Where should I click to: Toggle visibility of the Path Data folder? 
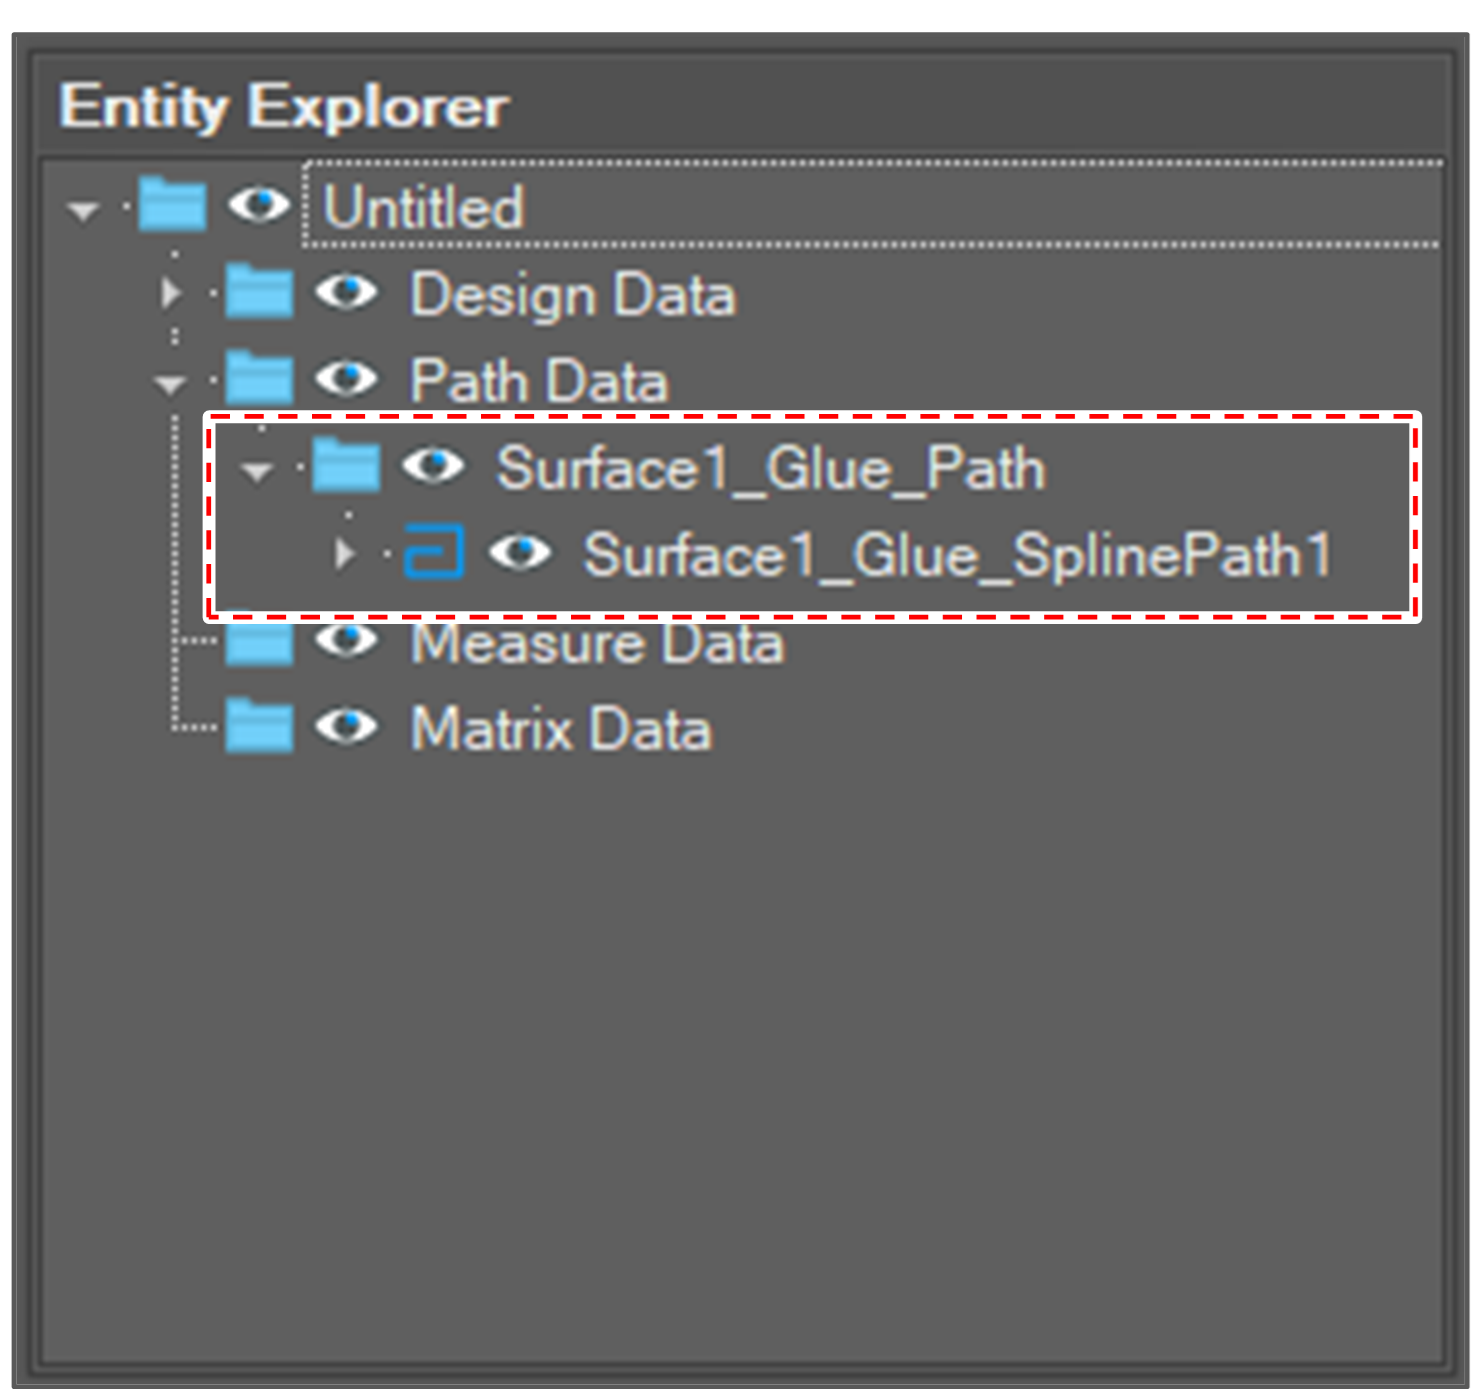click(350, 380)
